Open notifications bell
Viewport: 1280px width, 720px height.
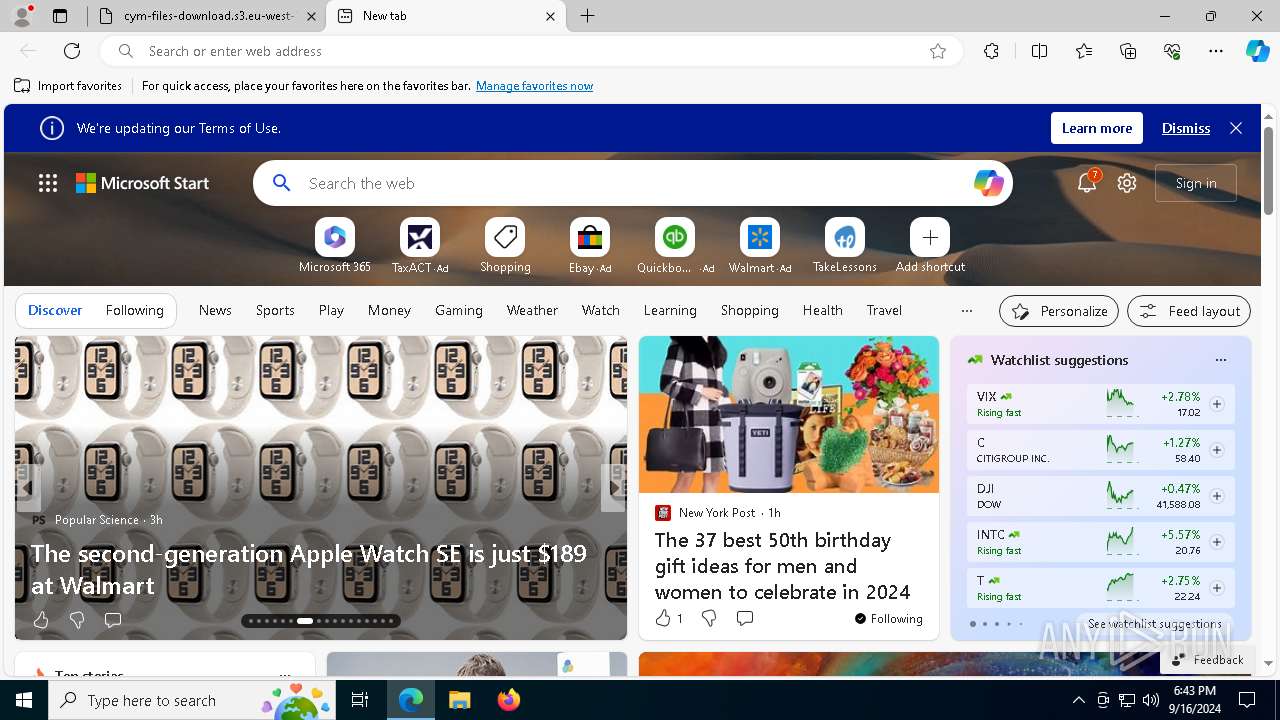click(1087, 183)
